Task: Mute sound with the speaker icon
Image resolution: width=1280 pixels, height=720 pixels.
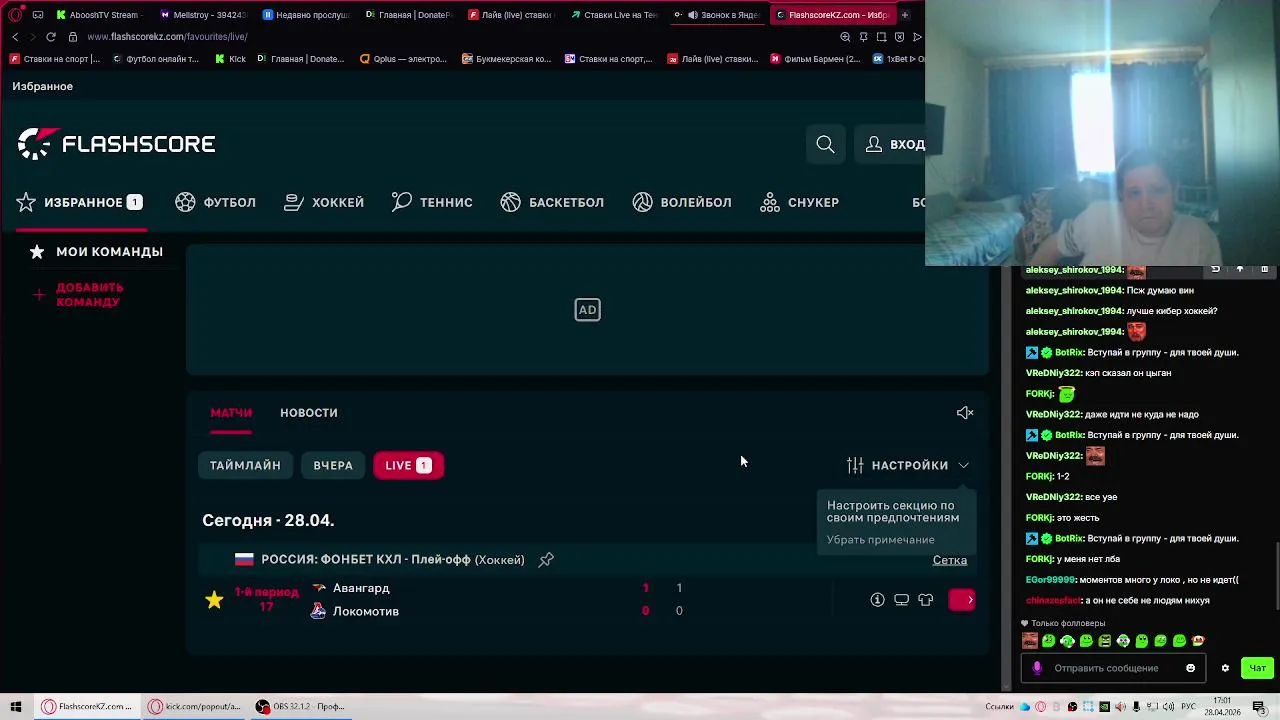Action: point(965,413)
